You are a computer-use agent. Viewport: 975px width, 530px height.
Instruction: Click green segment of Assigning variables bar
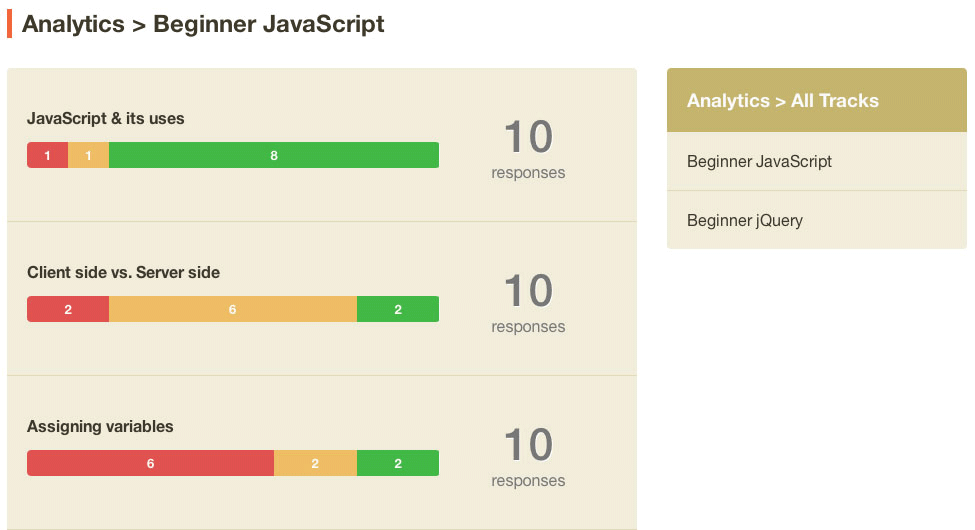(x=398, y=463)
